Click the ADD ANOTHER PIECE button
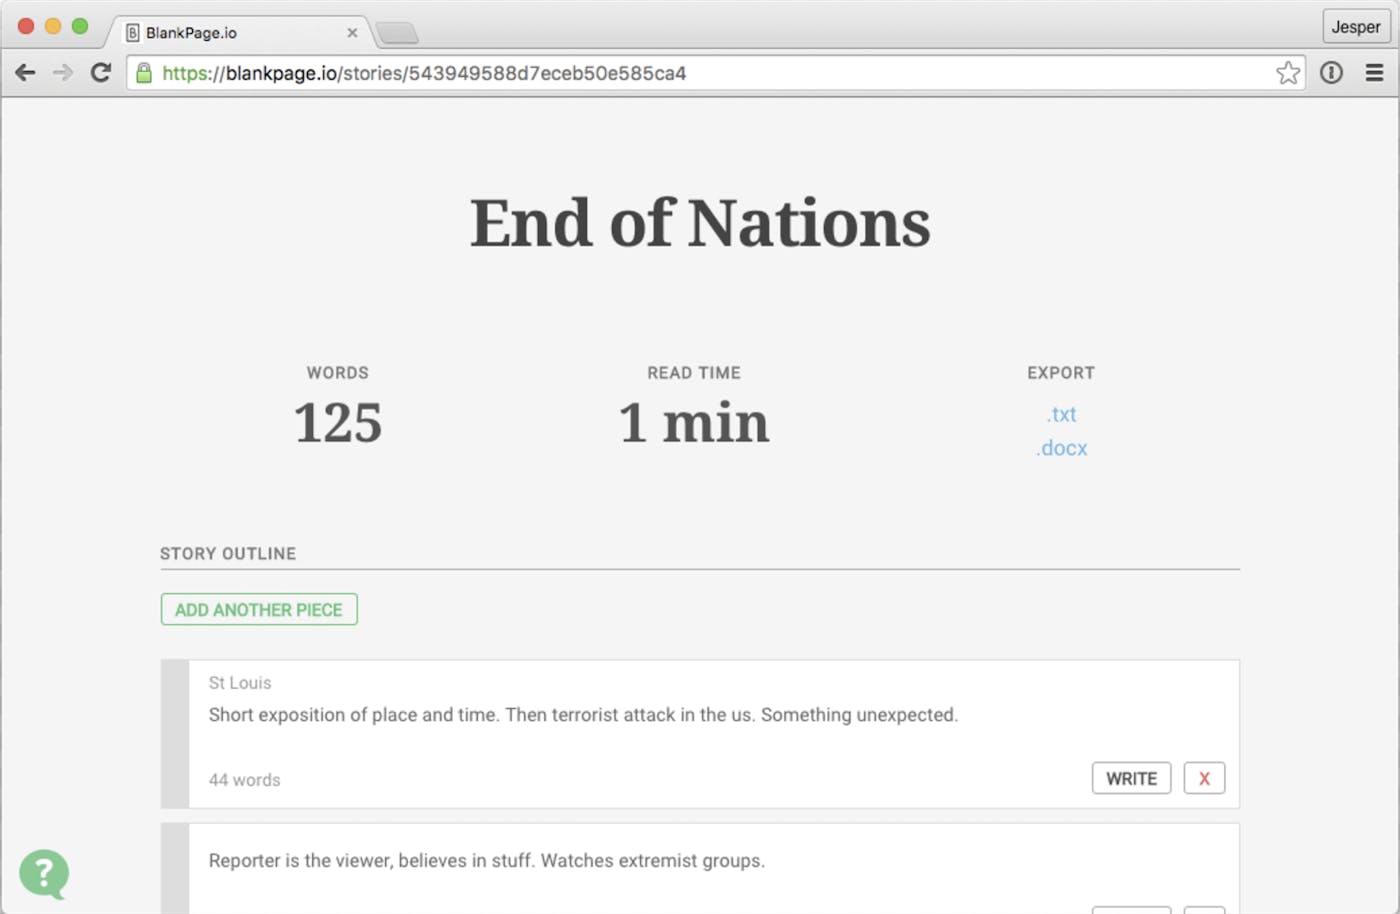The width and height of the screenshot is (1400, 914). pyautogui.click(x=259, y=610)
